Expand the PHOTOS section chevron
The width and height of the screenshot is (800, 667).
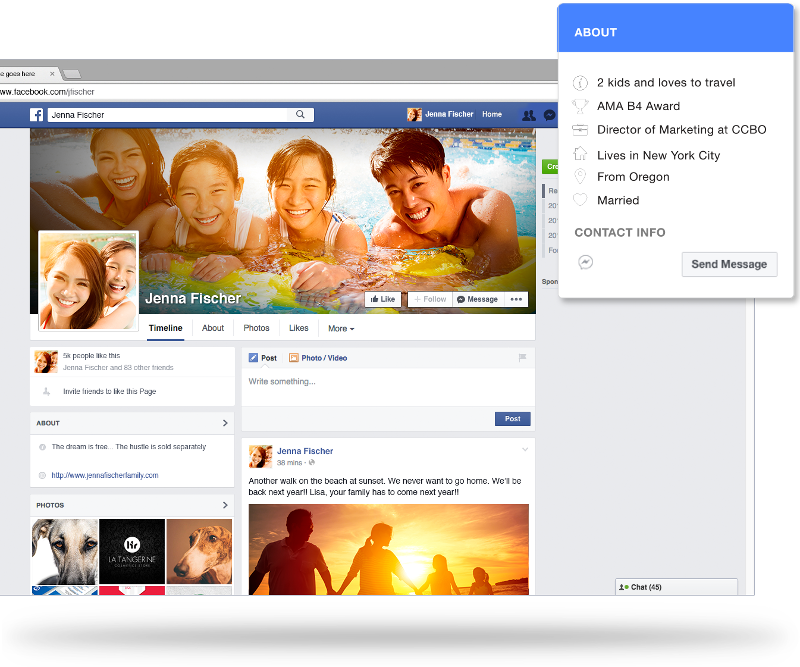[x=225, y=505]
